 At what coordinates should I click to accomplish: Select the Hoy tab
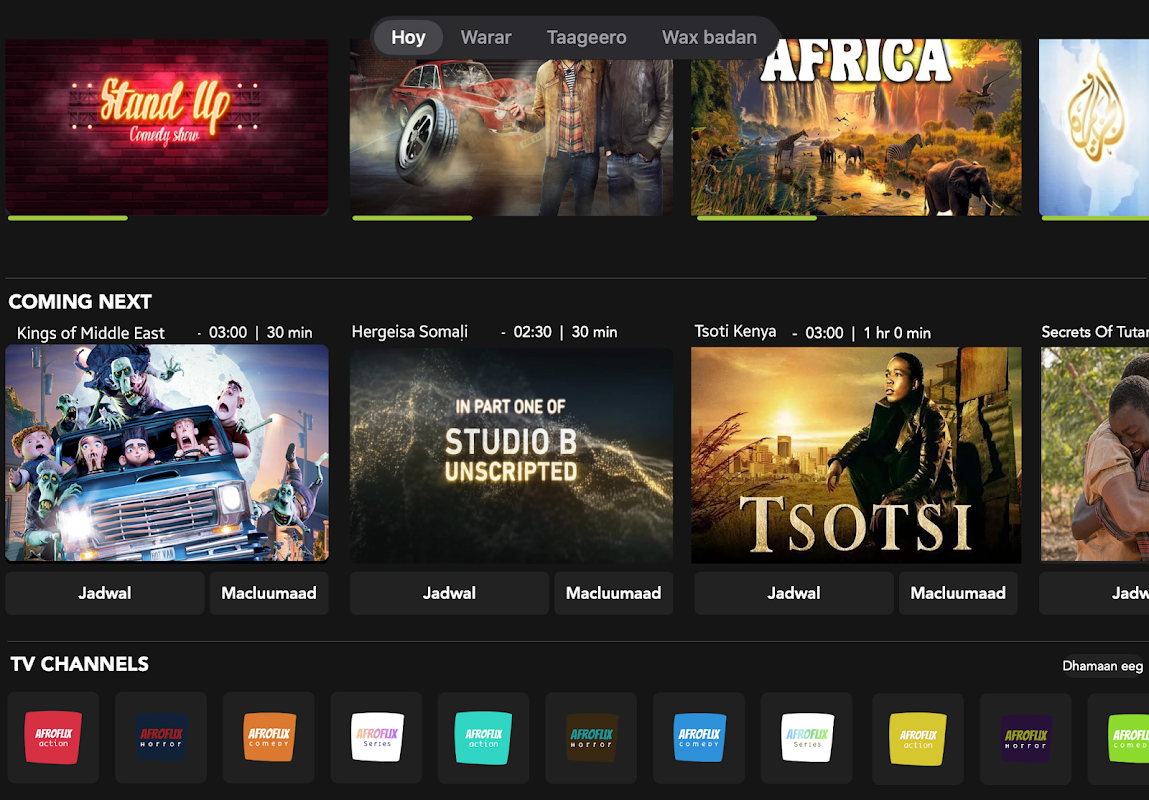coord(408,37)
